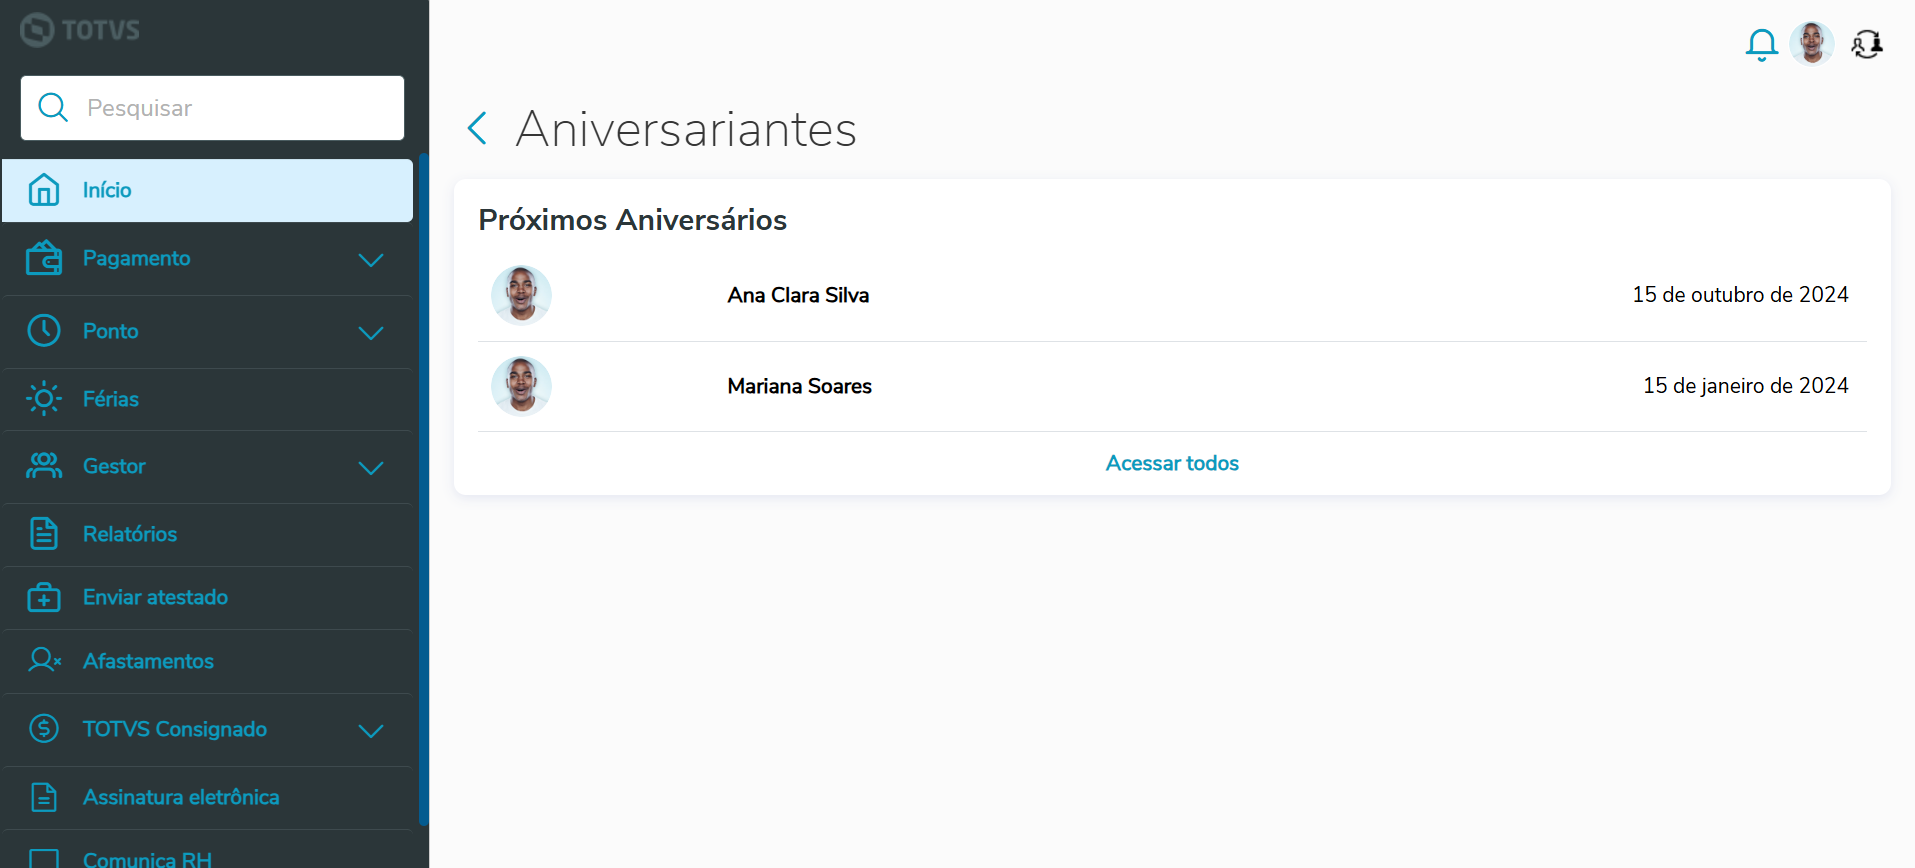The height and width of the screenshot is (868, 1915).
Task: Open the user profile avatar in header
Action: [x=1812, y=44]
